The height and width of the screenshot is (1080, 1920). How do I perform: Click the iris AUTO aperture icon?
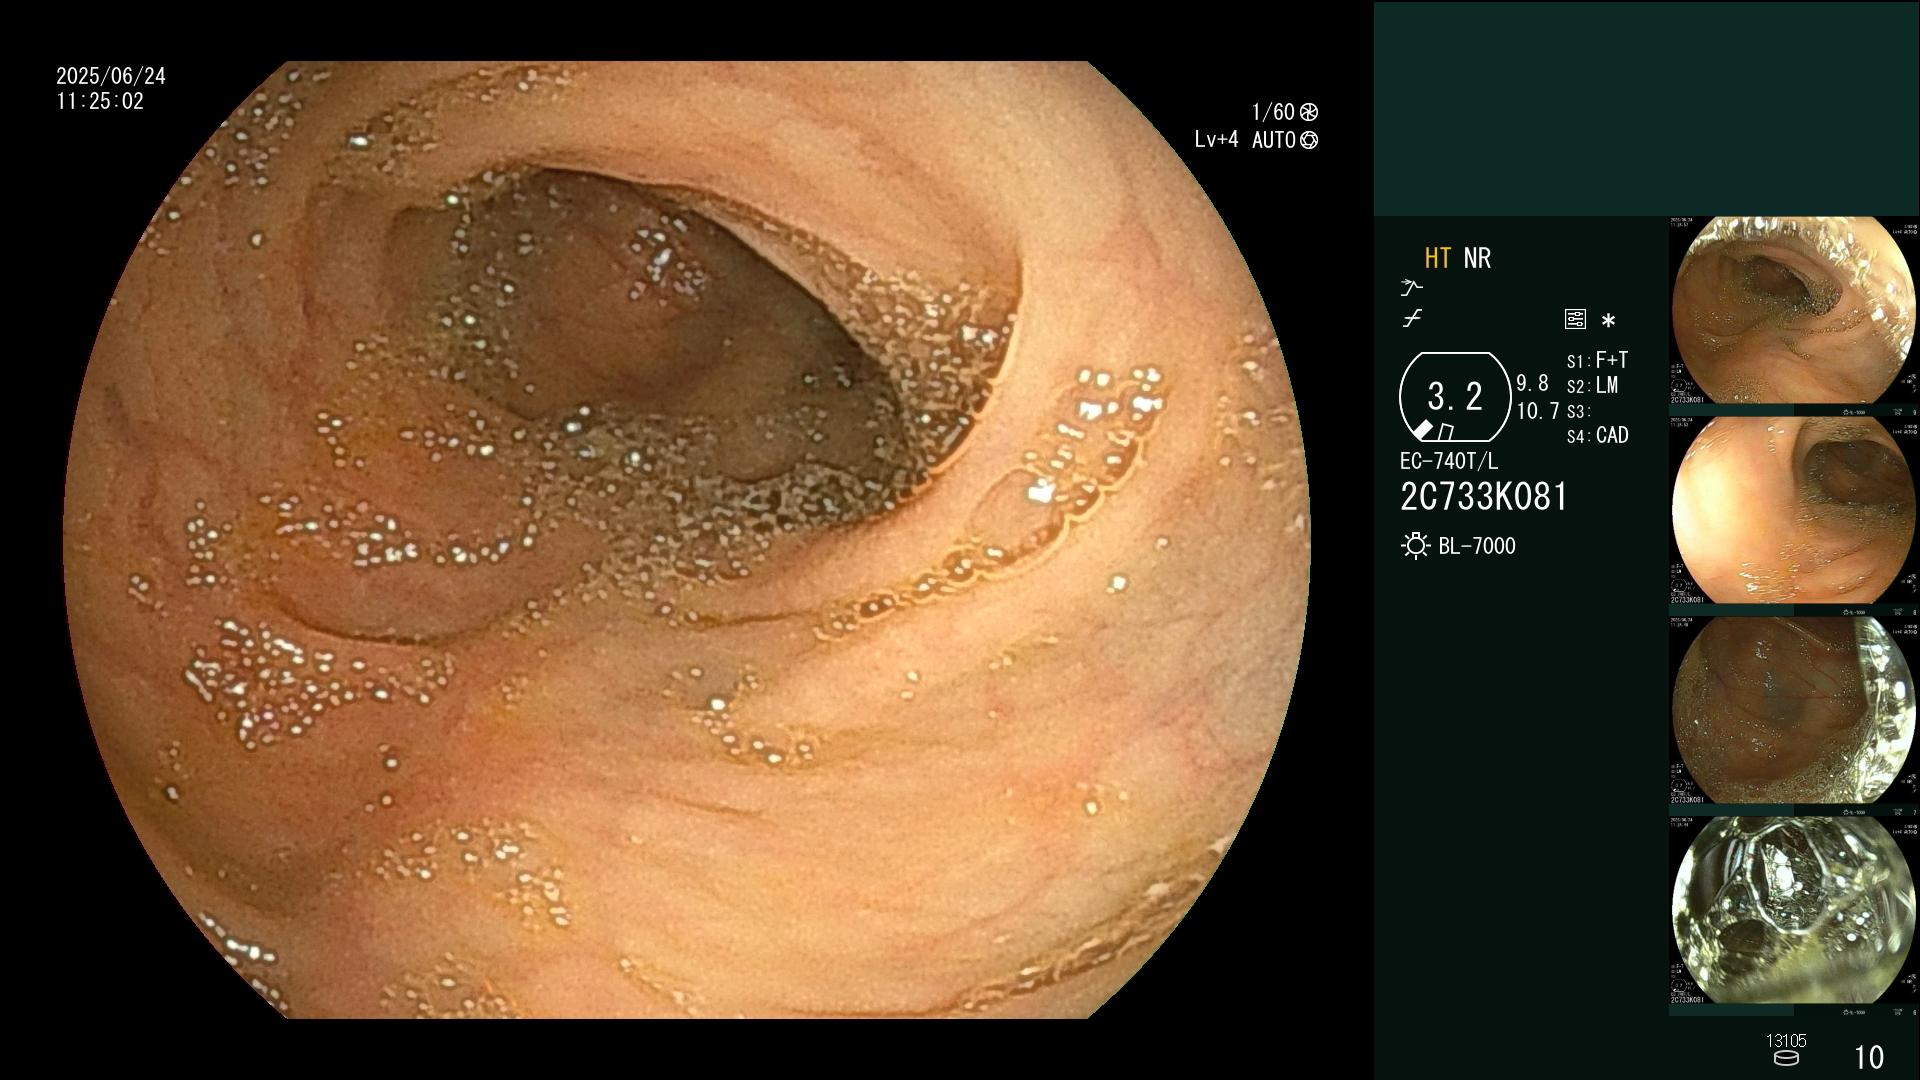tap(1309, 140)
